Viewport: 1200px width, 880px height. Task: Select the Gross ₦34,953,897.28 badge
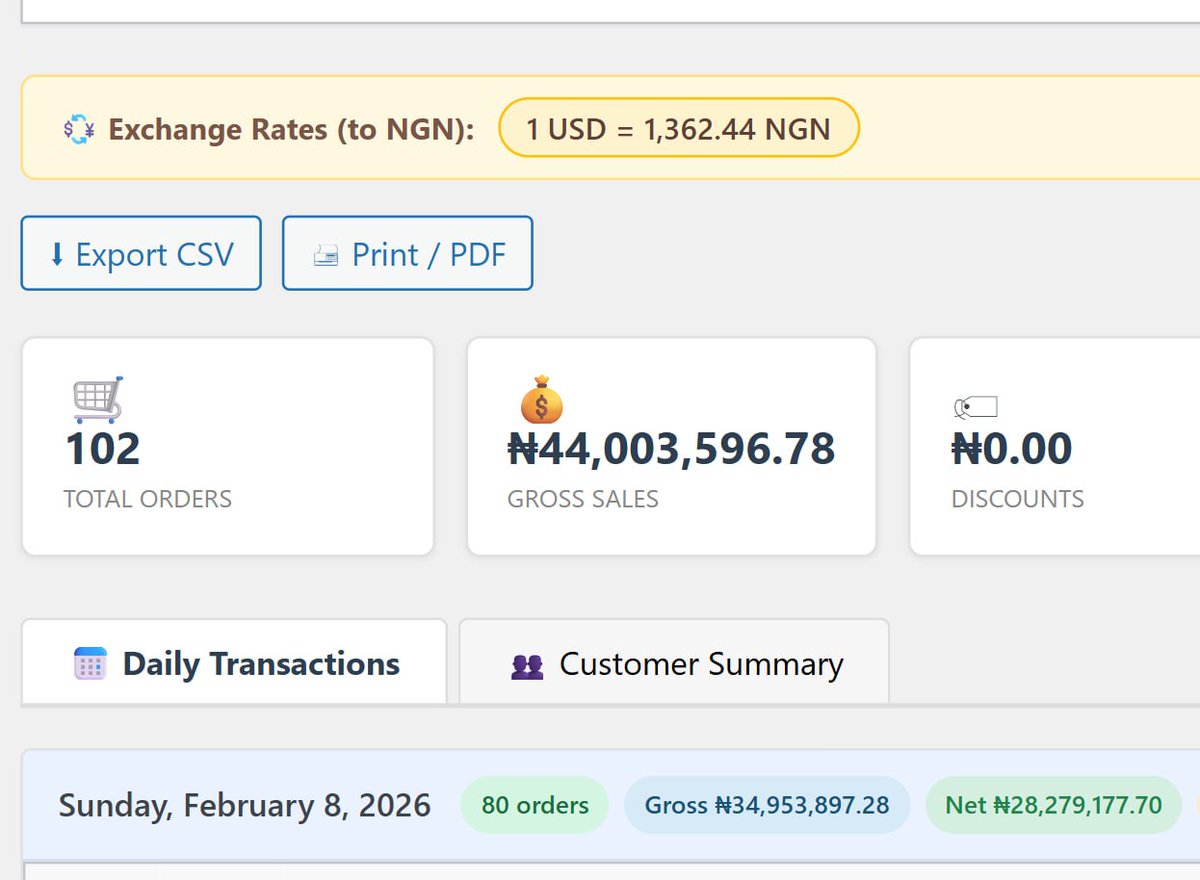pyautogui.click(x=766, y=805)
